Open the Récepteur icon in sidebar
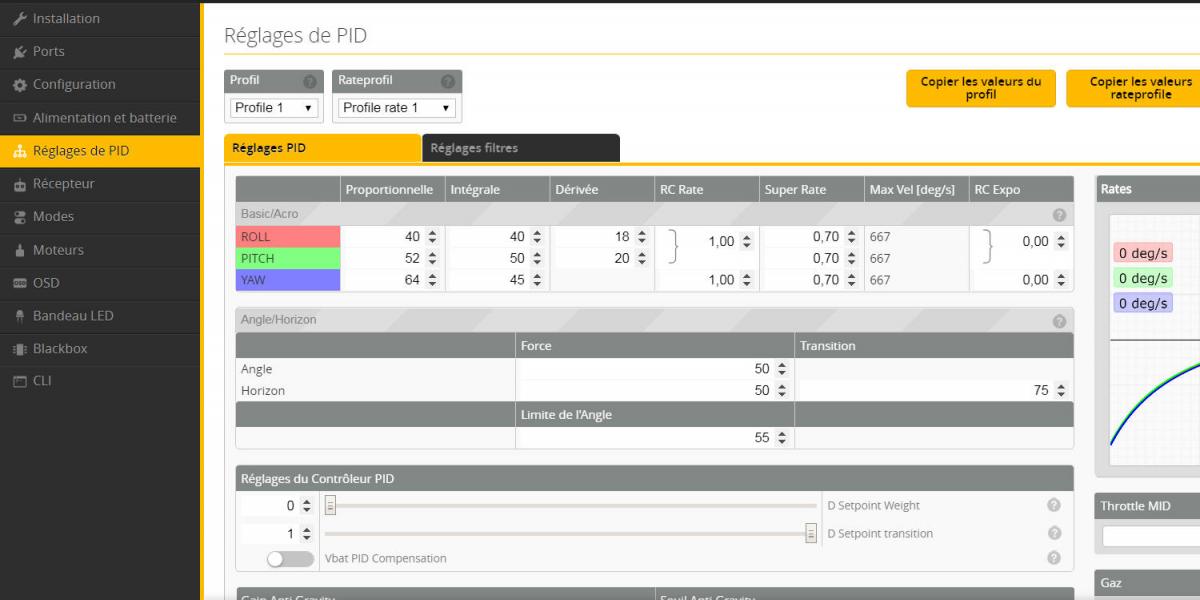 [20, 184]
